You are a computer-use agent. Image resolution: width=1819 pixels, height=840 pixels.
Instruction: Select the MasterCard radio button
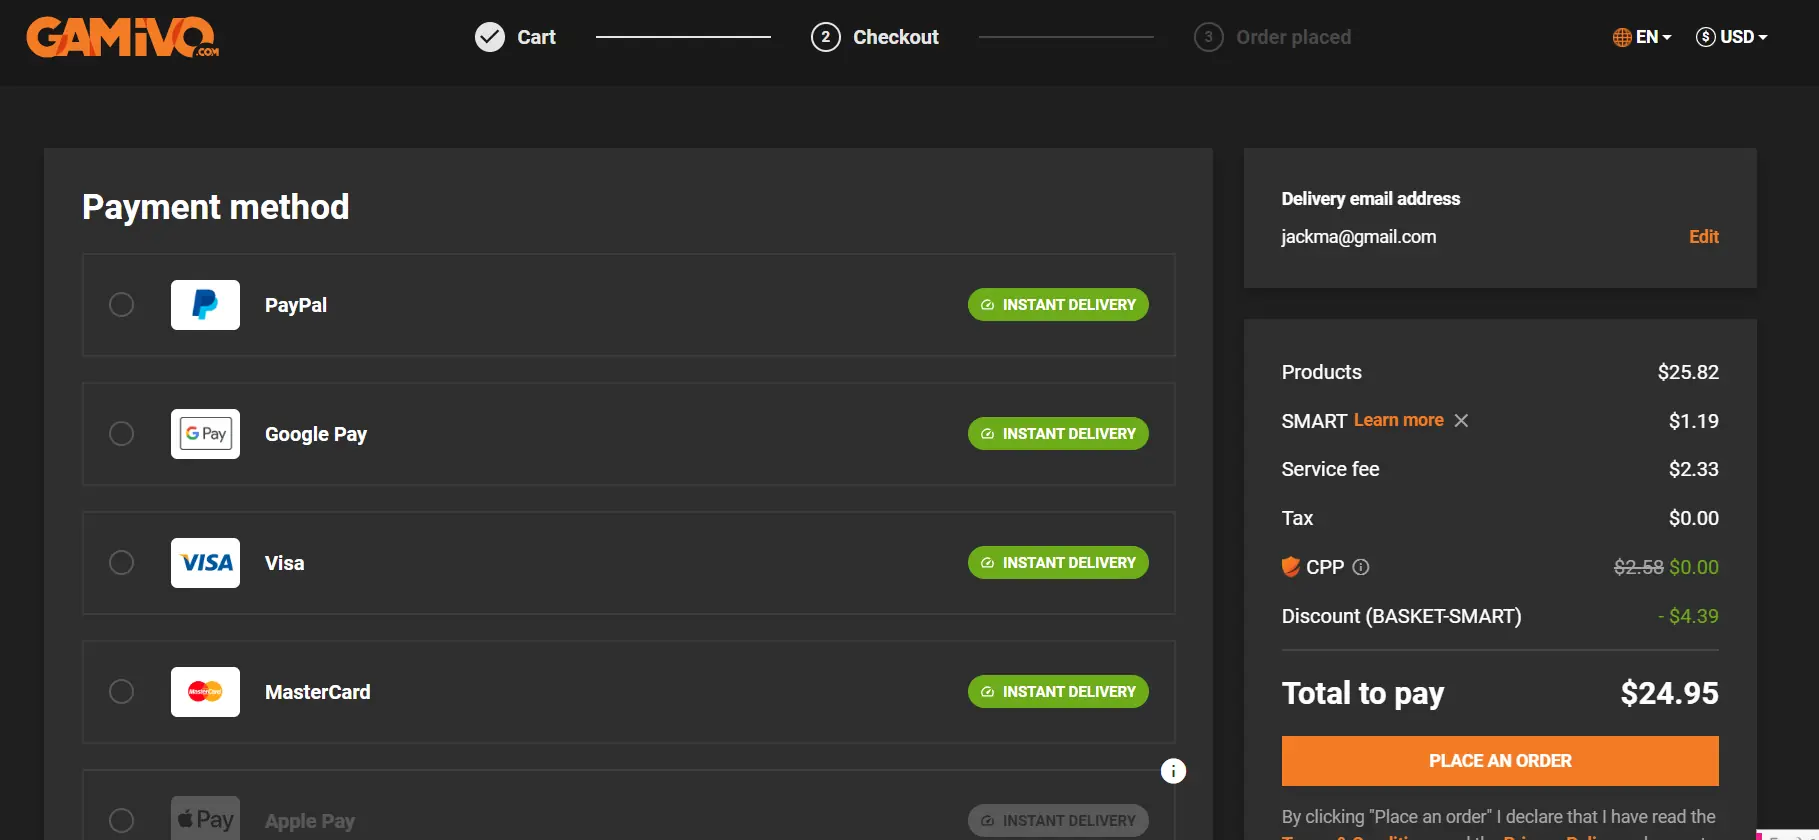click(x=121, y=691)
